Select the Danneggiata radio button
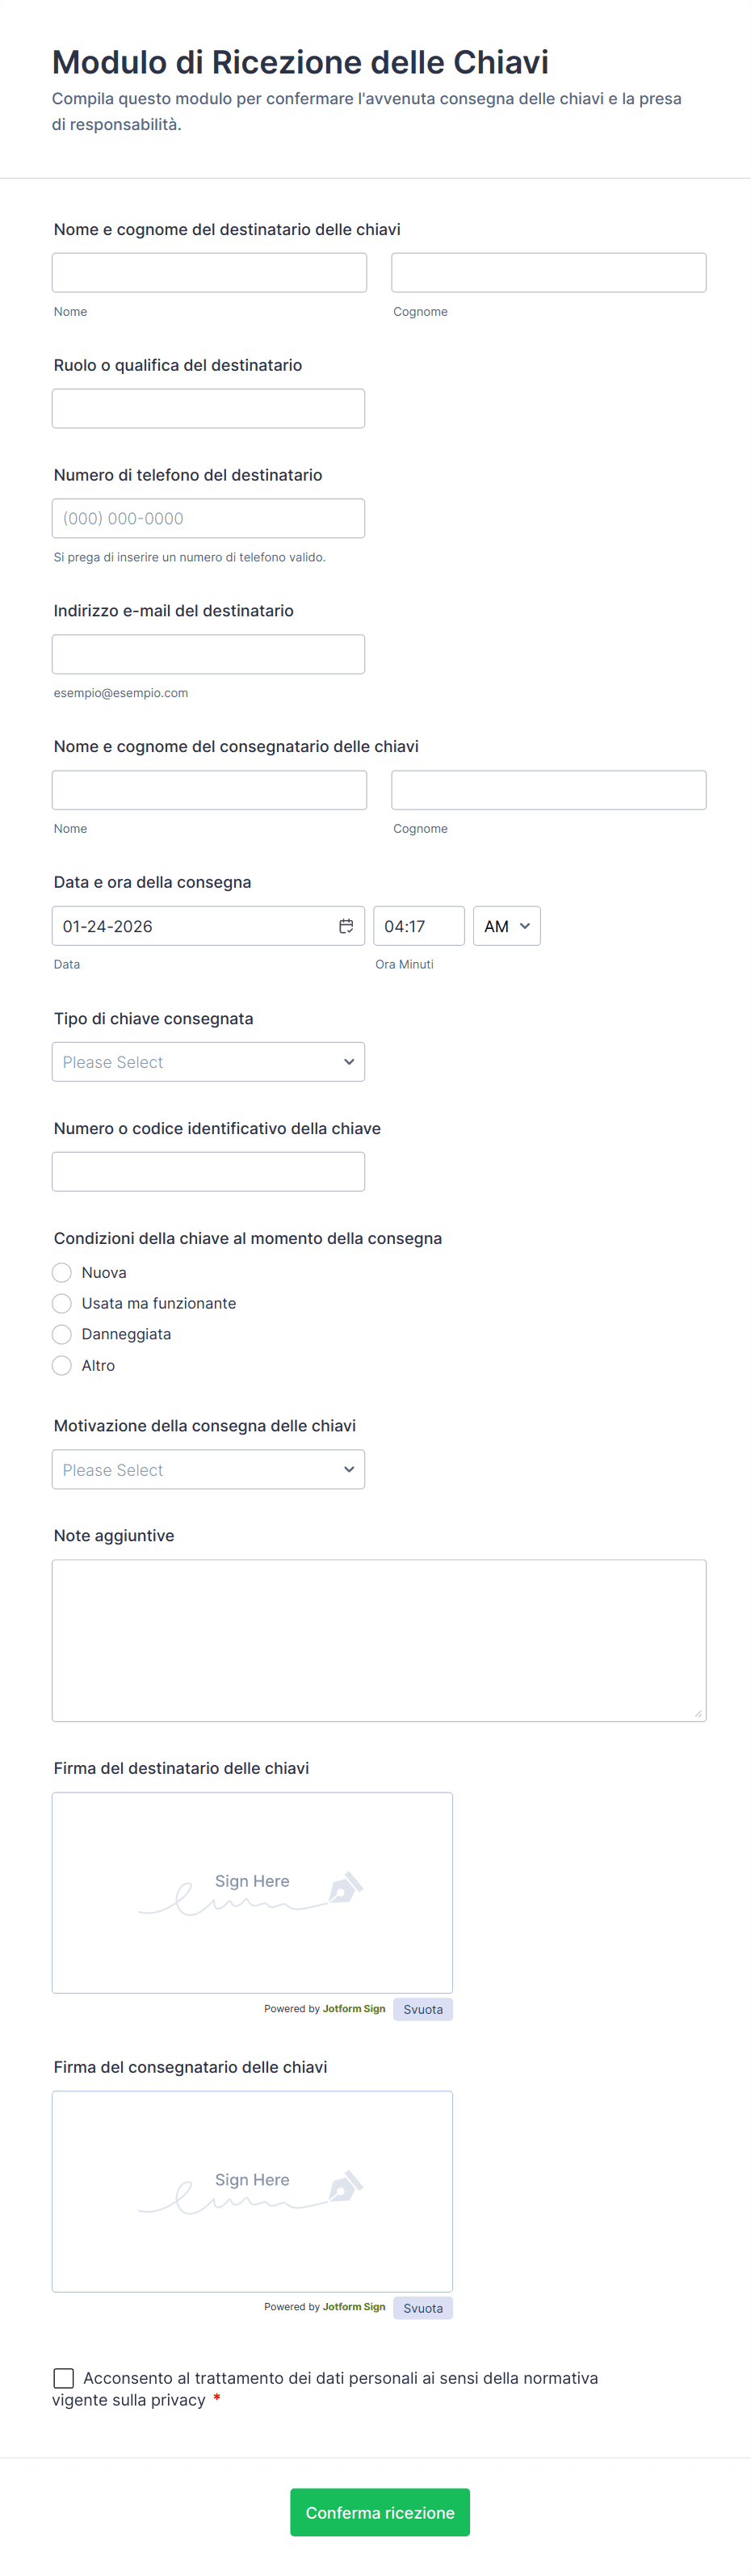 point(62,1334)
